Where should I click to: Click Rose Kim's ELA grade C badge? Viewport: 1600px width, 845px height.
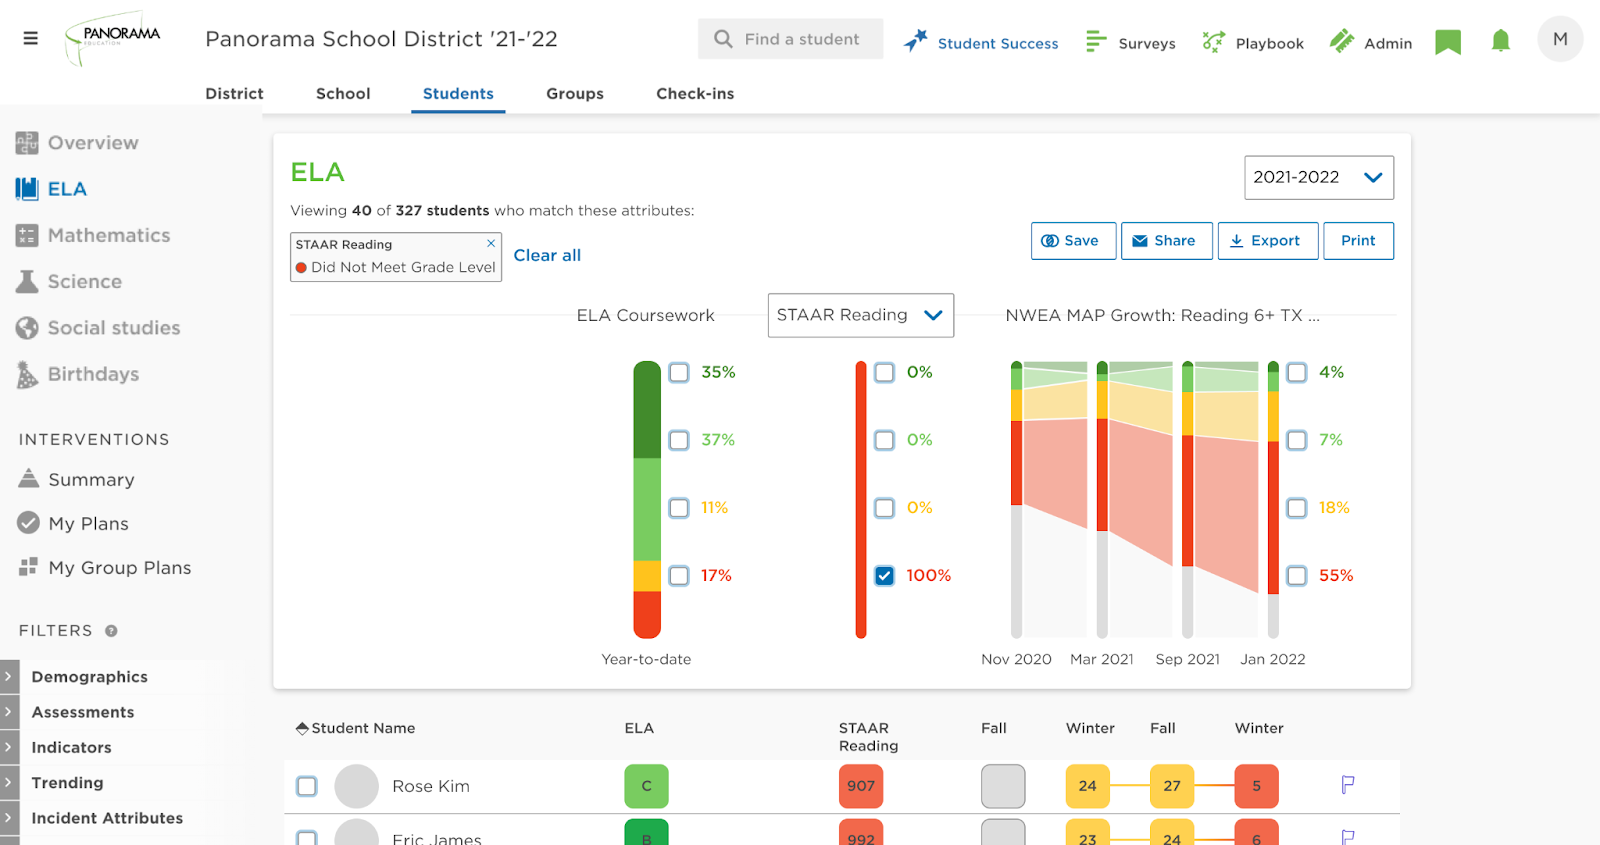point(646,786)
